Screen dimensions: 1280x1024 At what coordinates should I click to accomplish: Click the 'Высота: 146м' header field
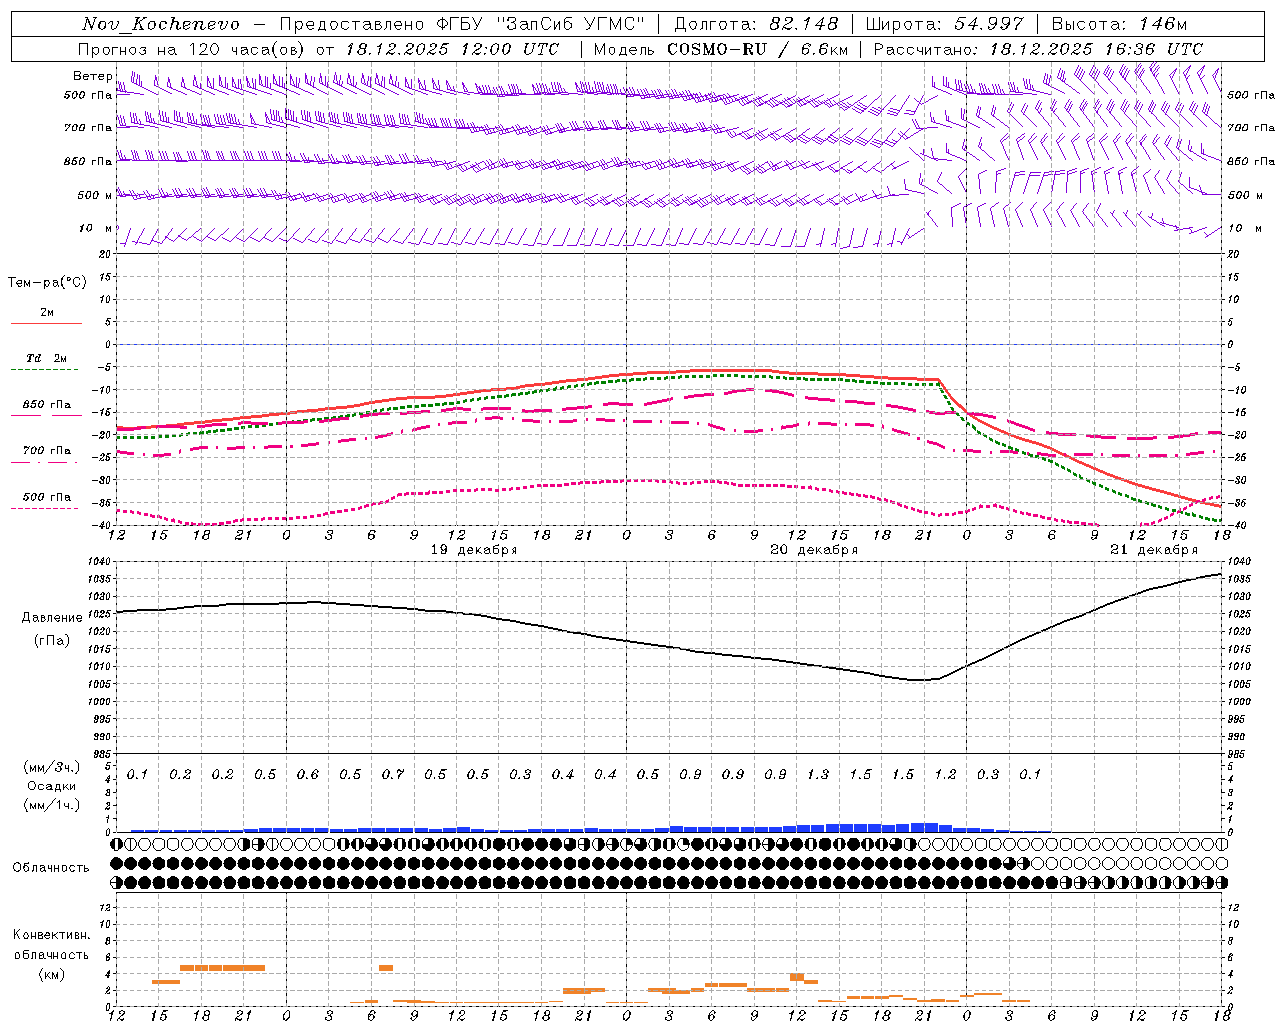click(1119, 24)
